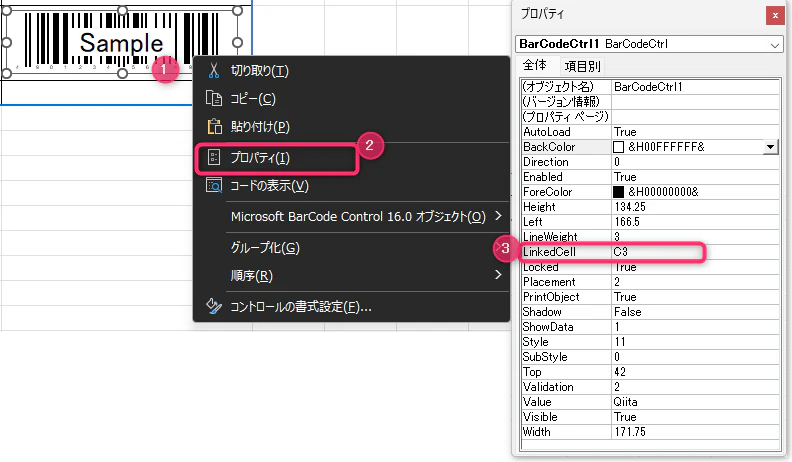
Task: Expand 順序(R) submenu arrow
Action: (x=499, y=275)
